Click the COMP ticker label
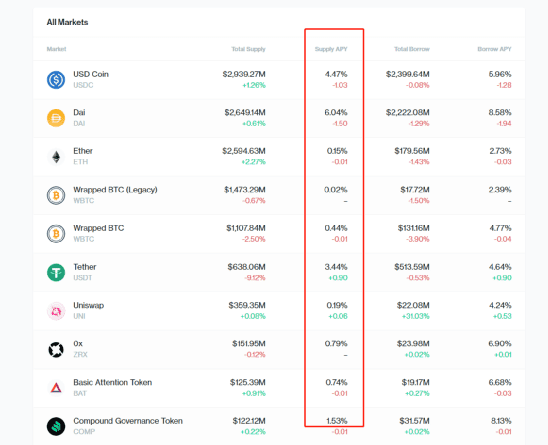Image resolution: width=548 pixels, height=445 pixels. coord(84,432)
